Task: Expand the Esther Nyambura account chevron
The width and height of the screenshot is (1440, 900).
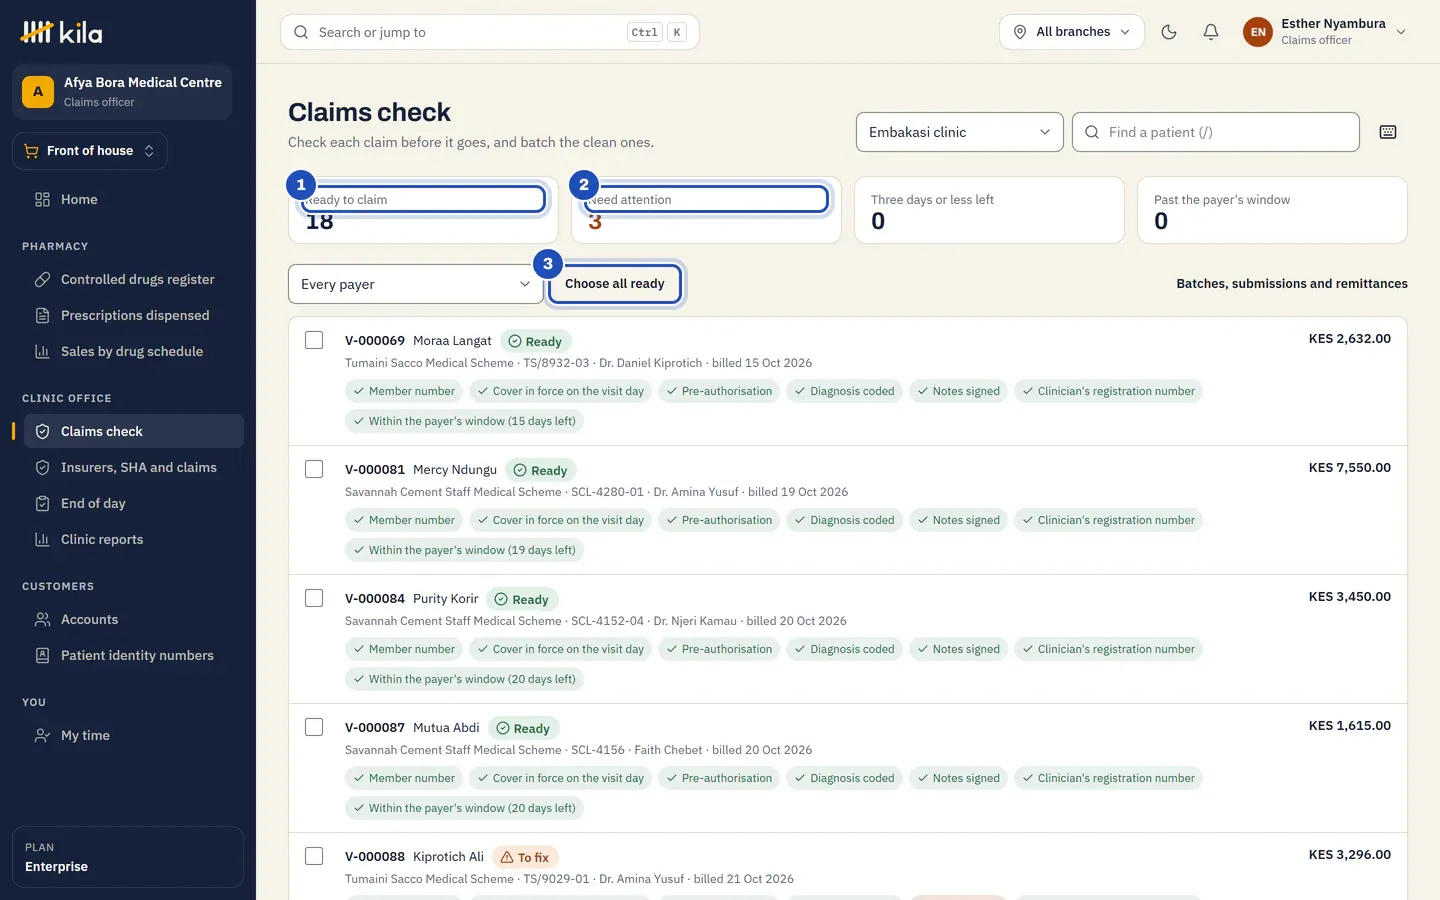Action: click(x=1401, y=32)
